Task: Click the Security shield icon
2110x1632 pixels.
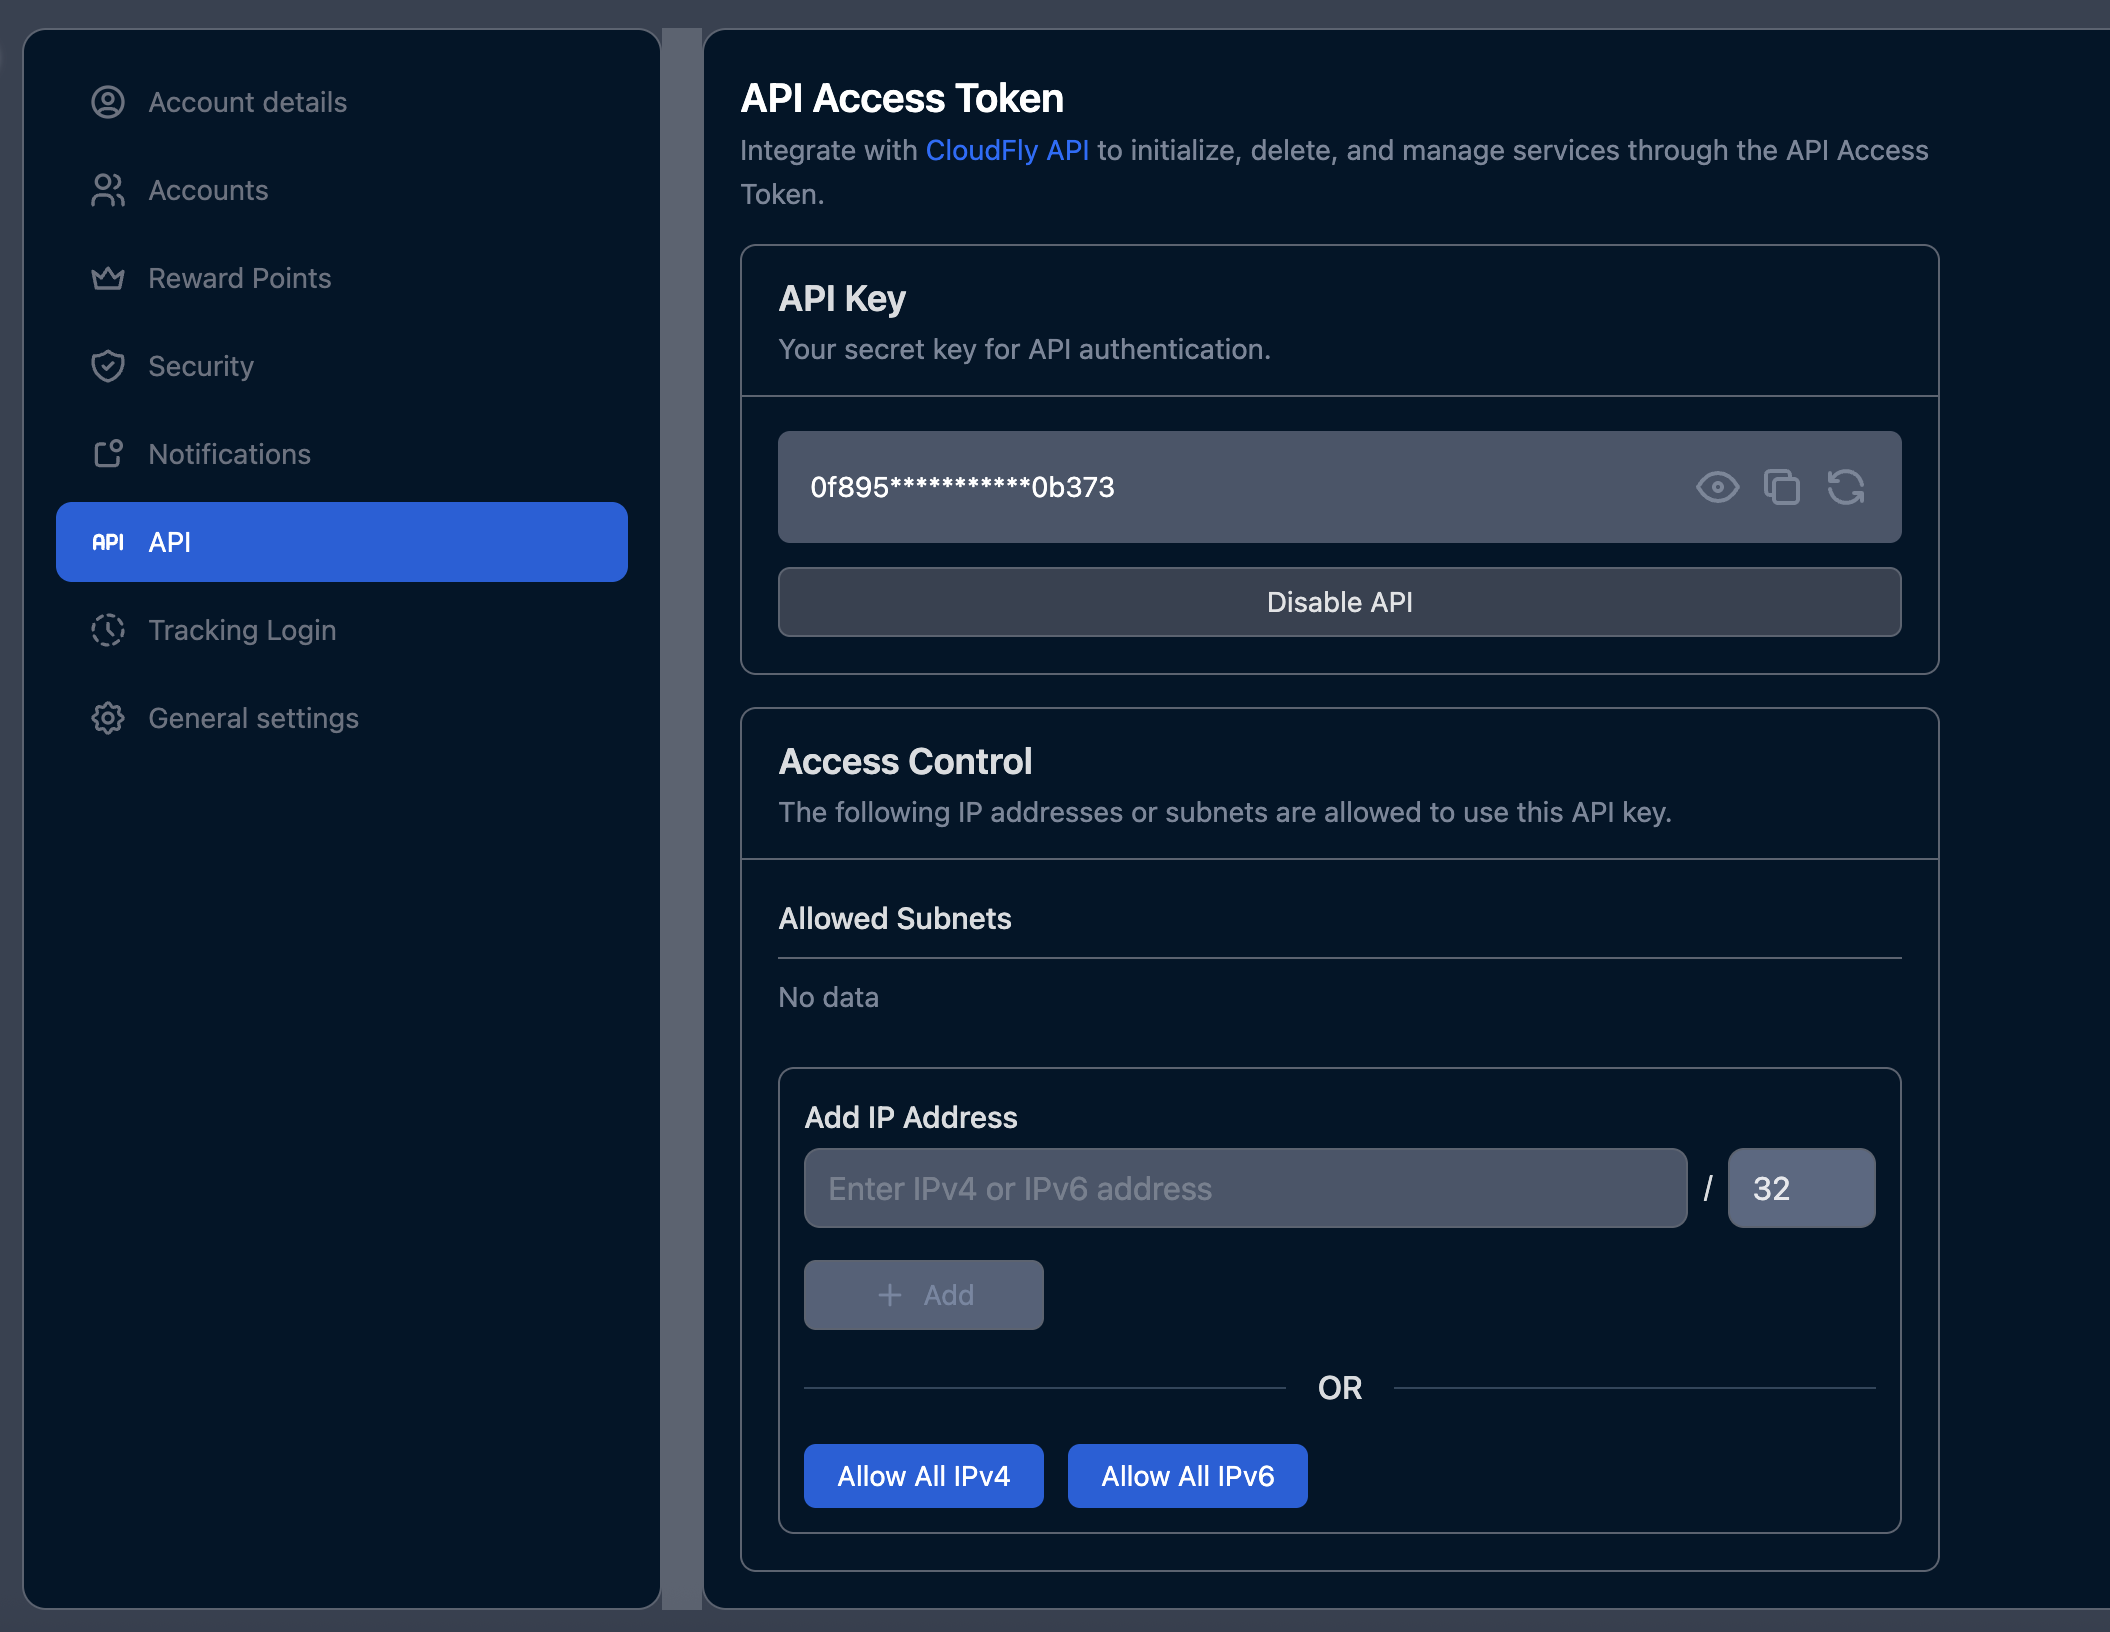Action: [108, 366]
